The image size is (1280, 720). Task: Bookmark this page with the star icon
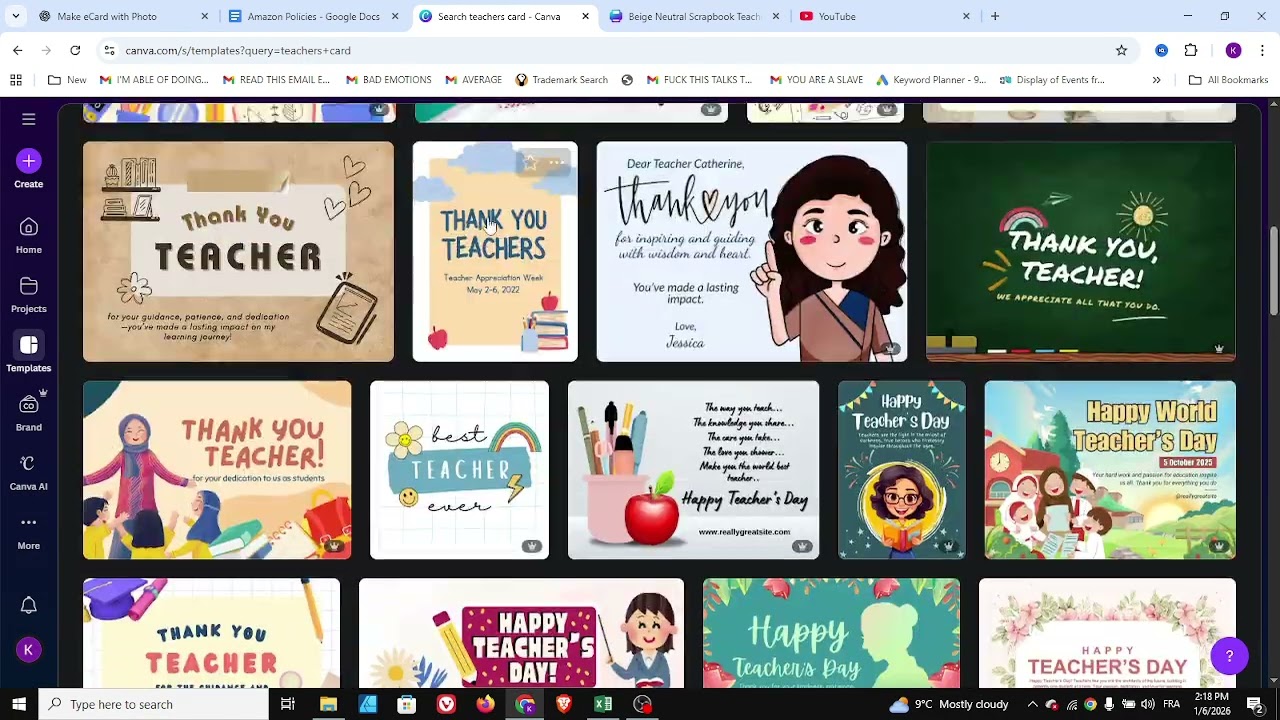point(1121,50)
